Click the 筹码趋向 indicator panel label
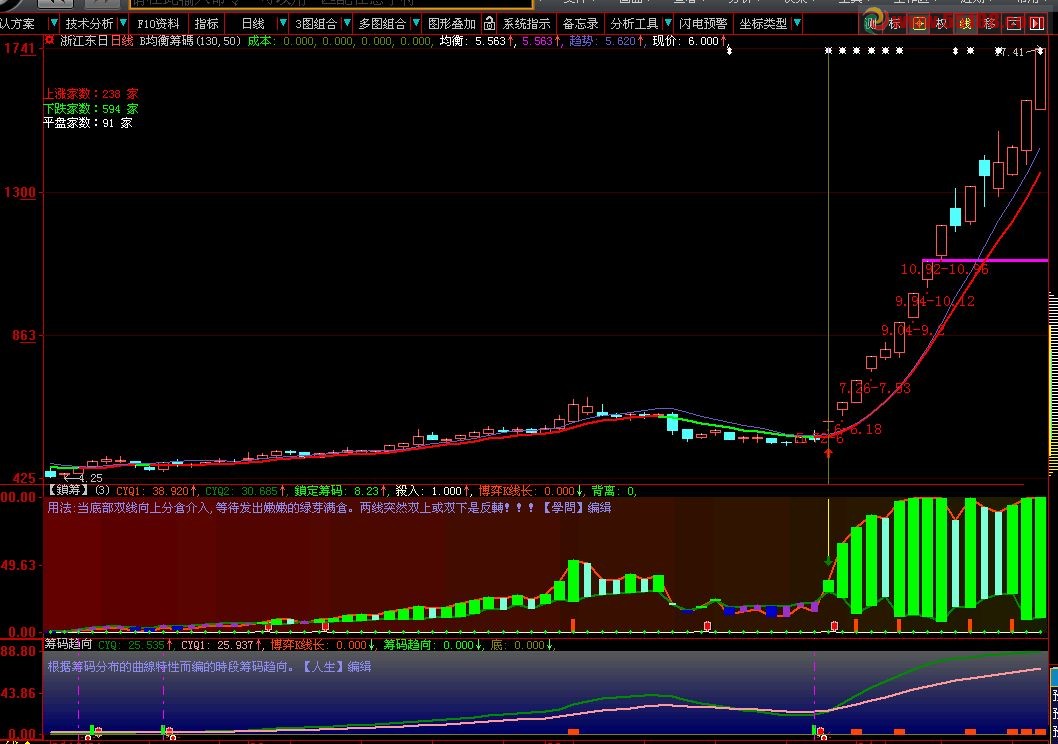 (x=68, y=644)
